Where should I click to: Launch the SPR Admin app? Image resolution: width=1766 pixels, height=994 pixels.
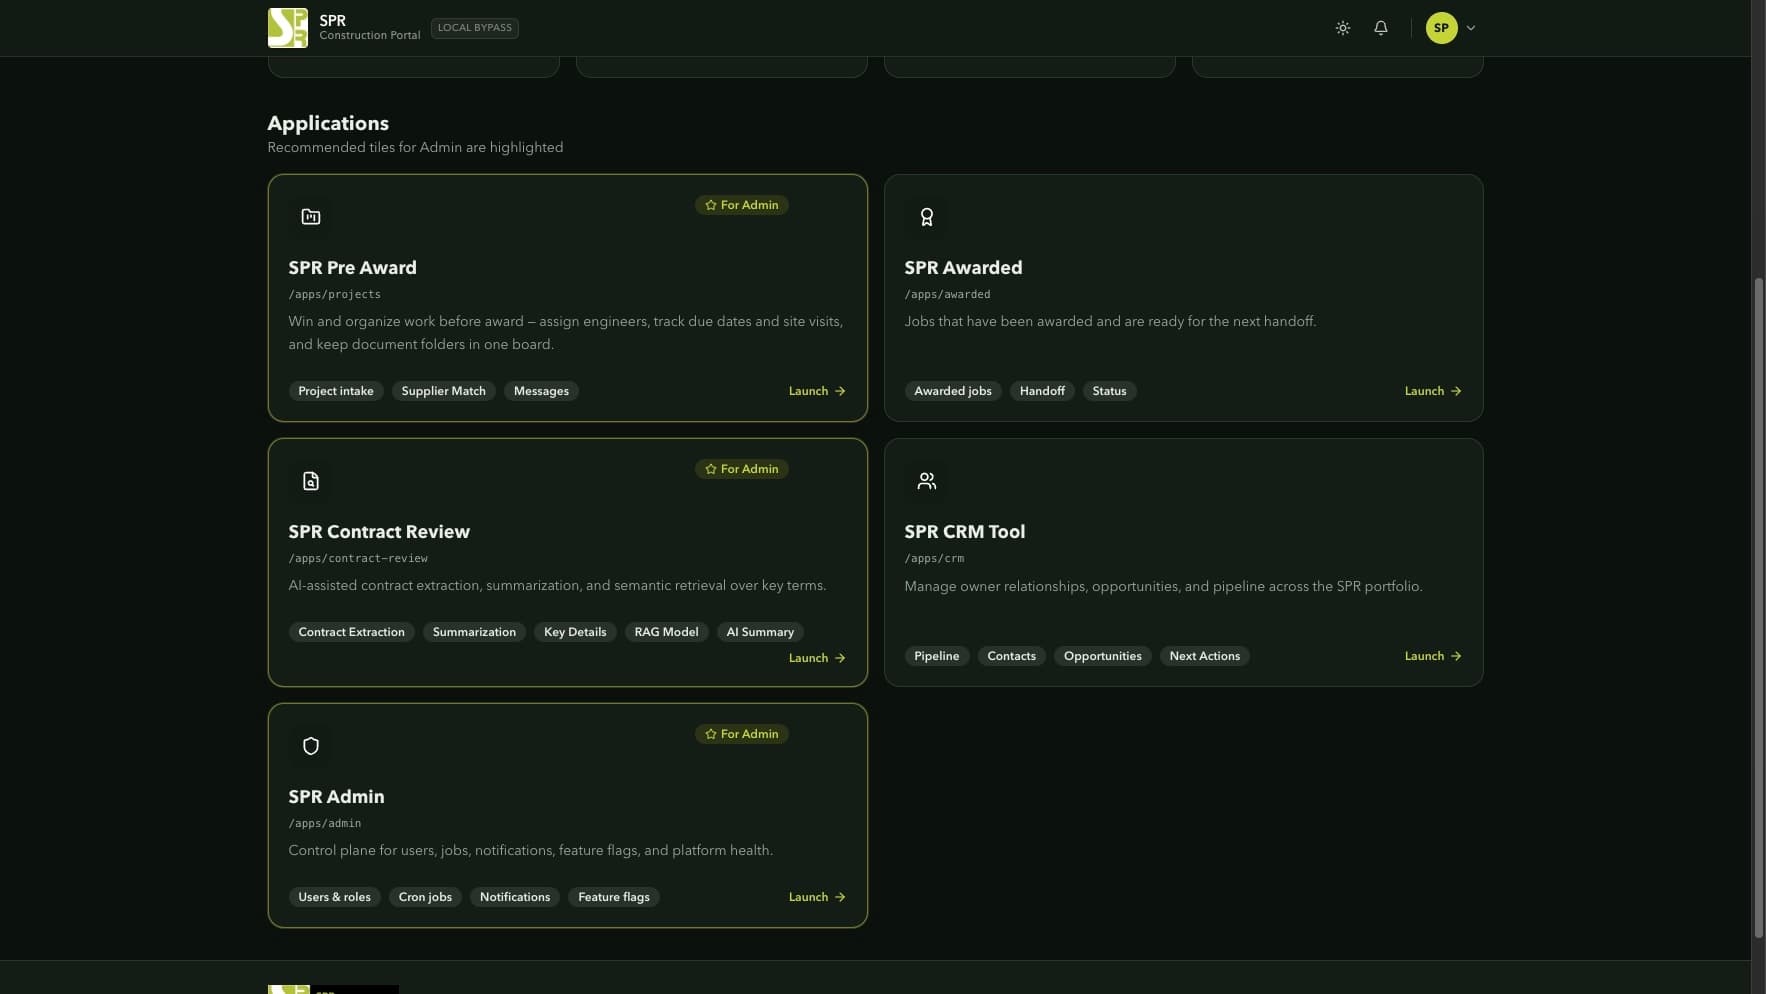(x=817, y=897)
